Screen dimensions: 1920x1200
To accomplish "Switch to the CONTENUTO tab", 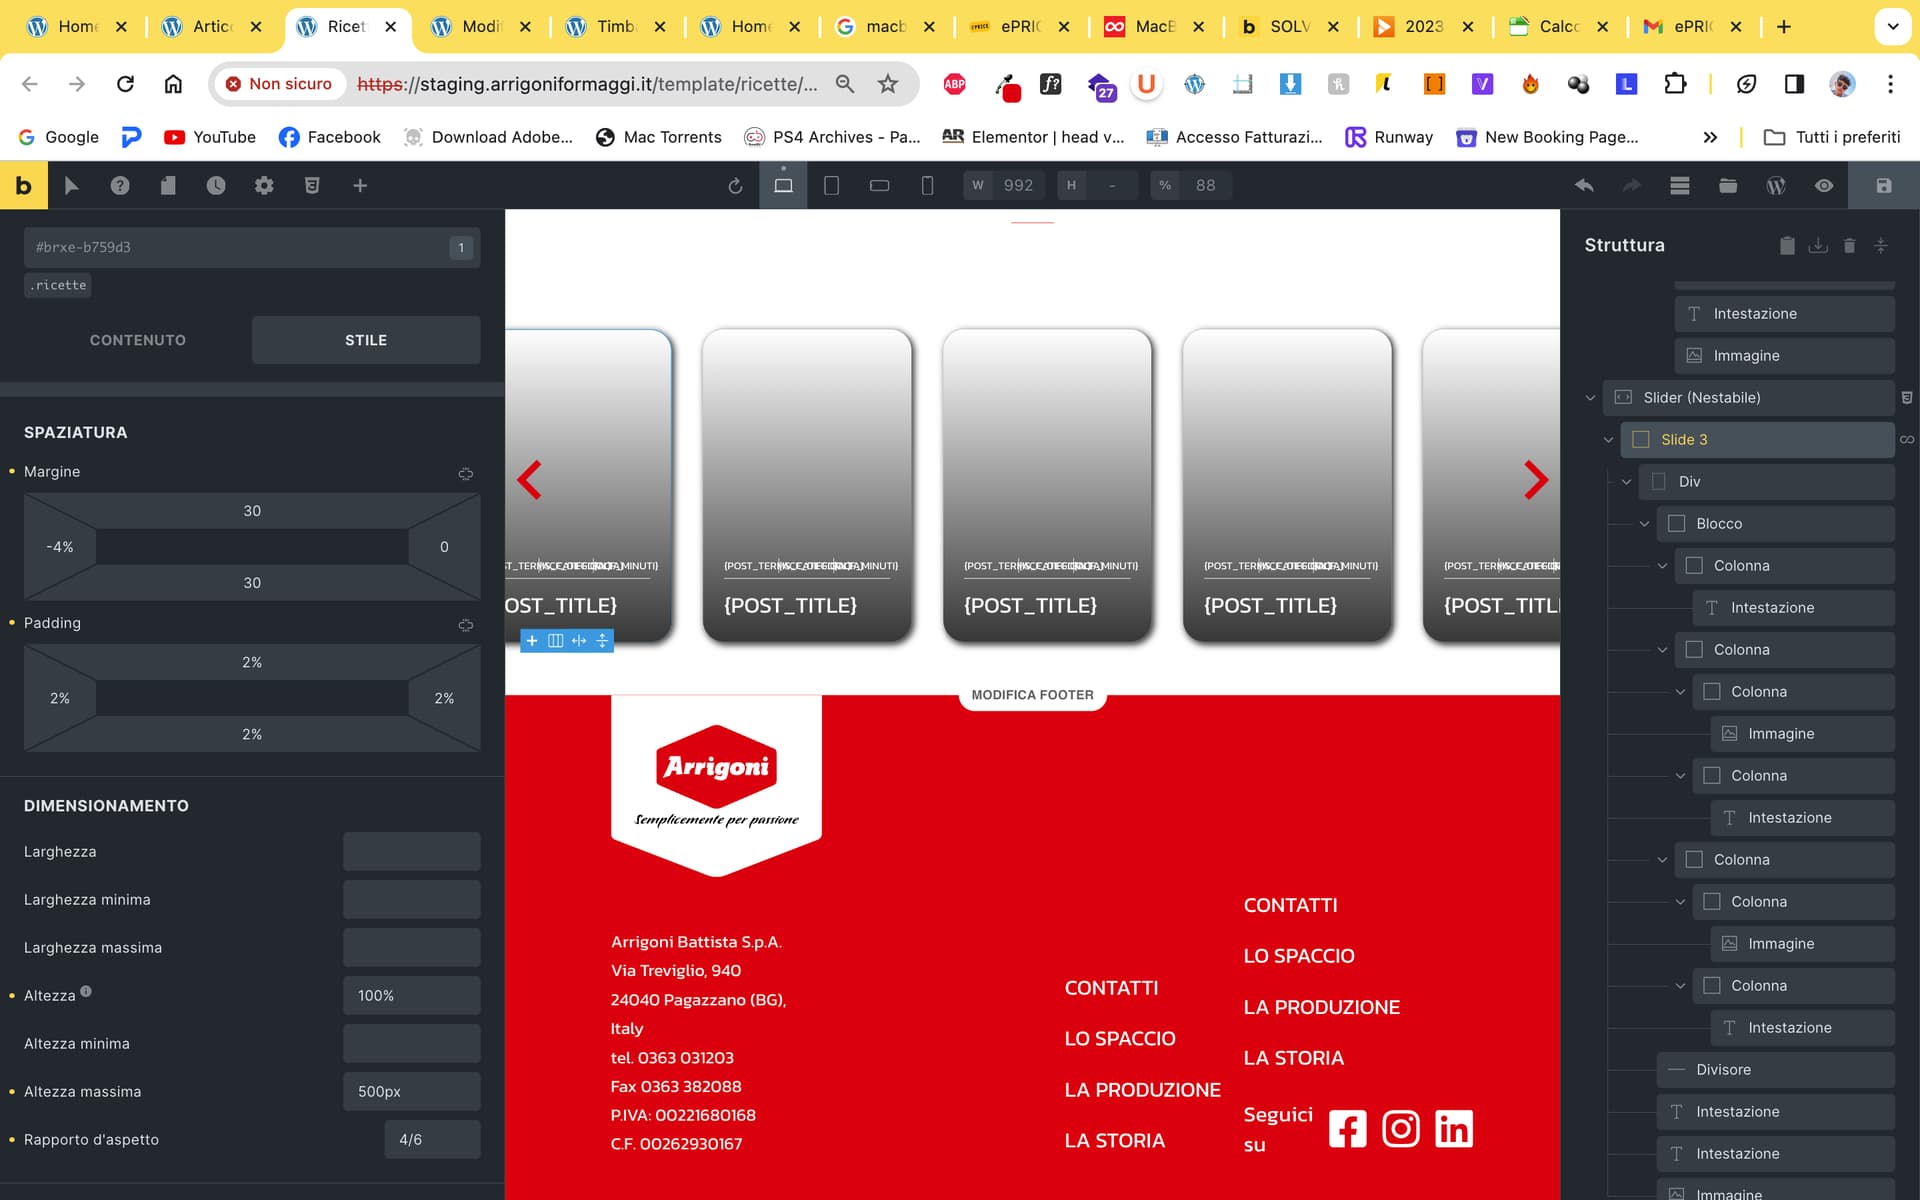I will click(137, 340).
